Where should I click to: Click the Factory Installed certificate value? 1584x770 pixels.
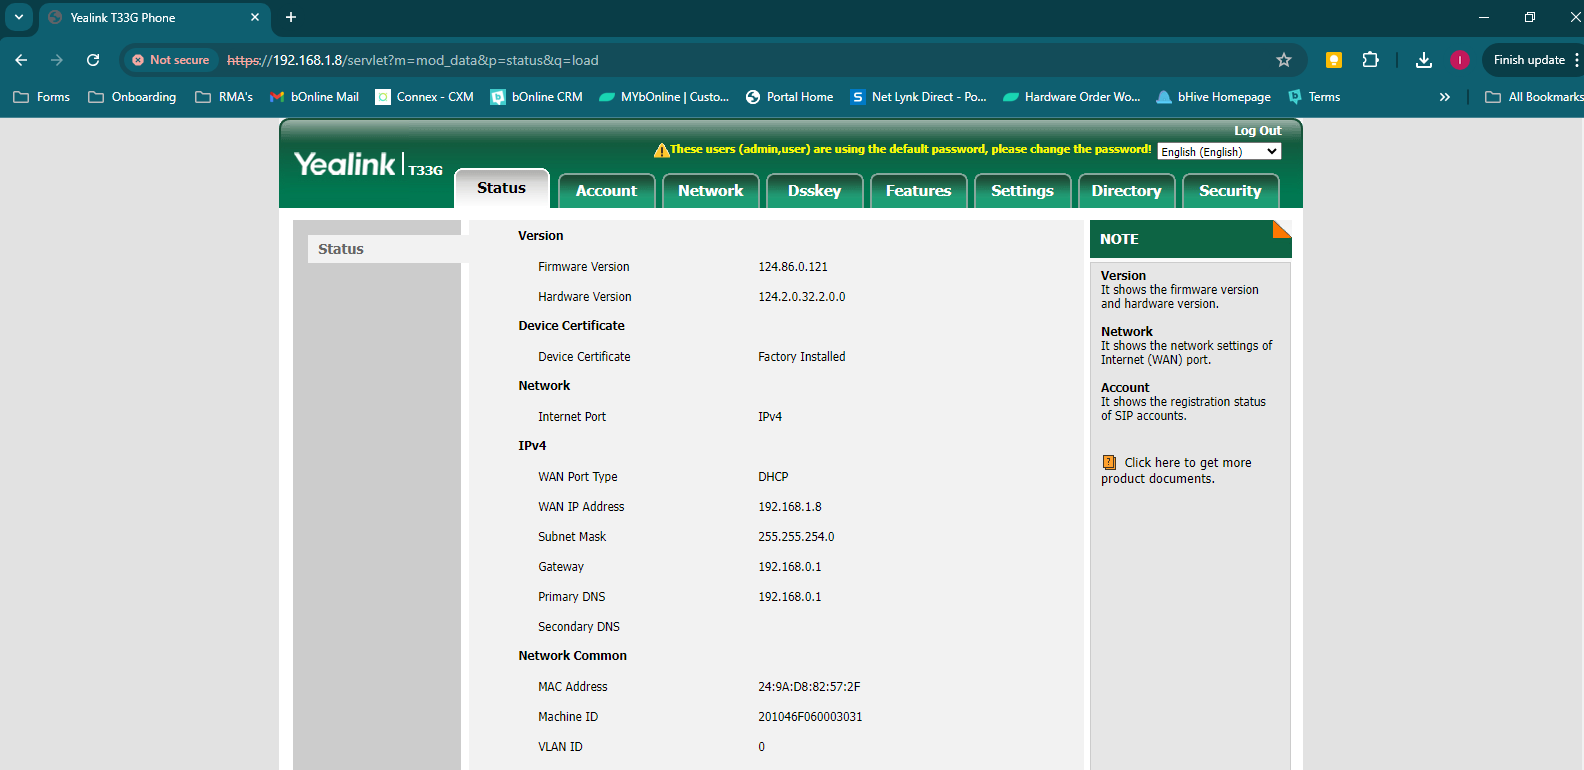coord(802,357)
